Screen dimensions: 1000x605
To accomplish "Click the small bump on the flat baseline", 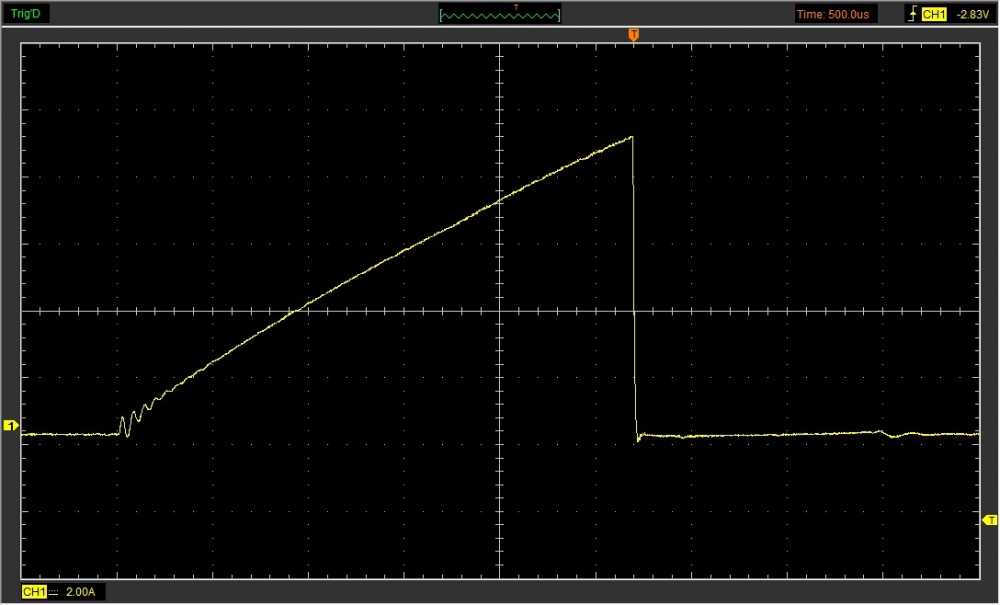I will click(882, 432).
